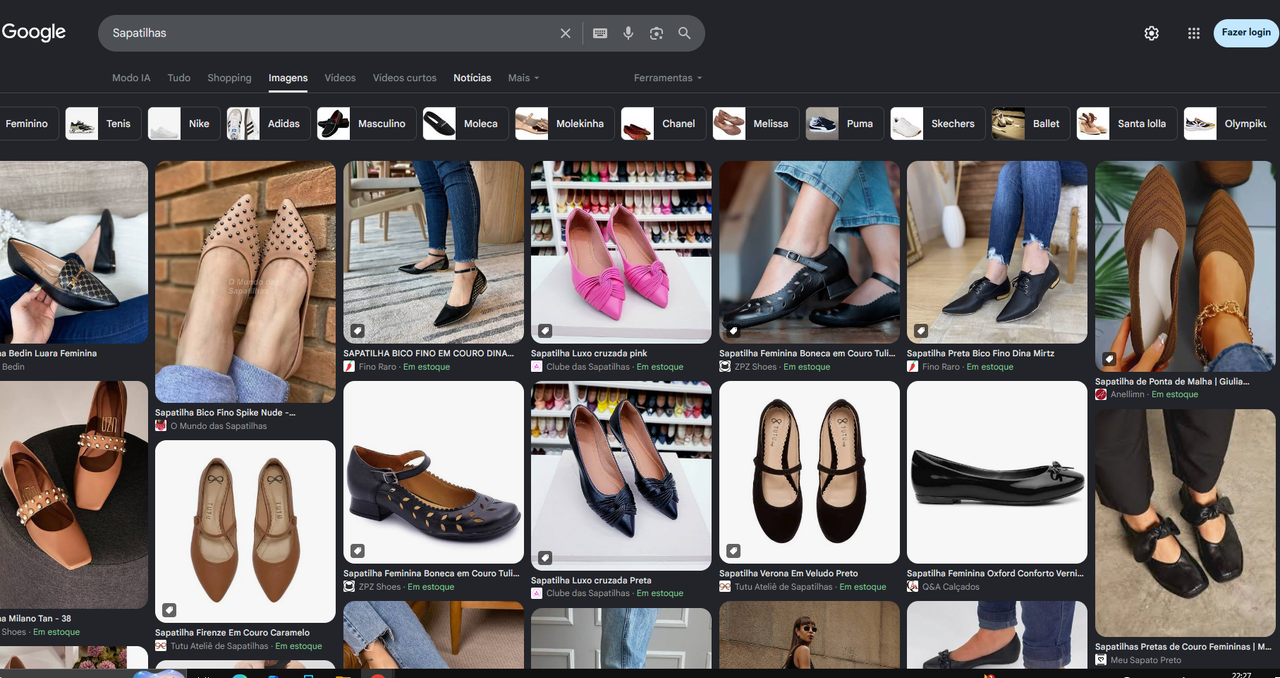Filter by Tenis chip
This screenshot has height=678, width=1280.
(103, 124)
